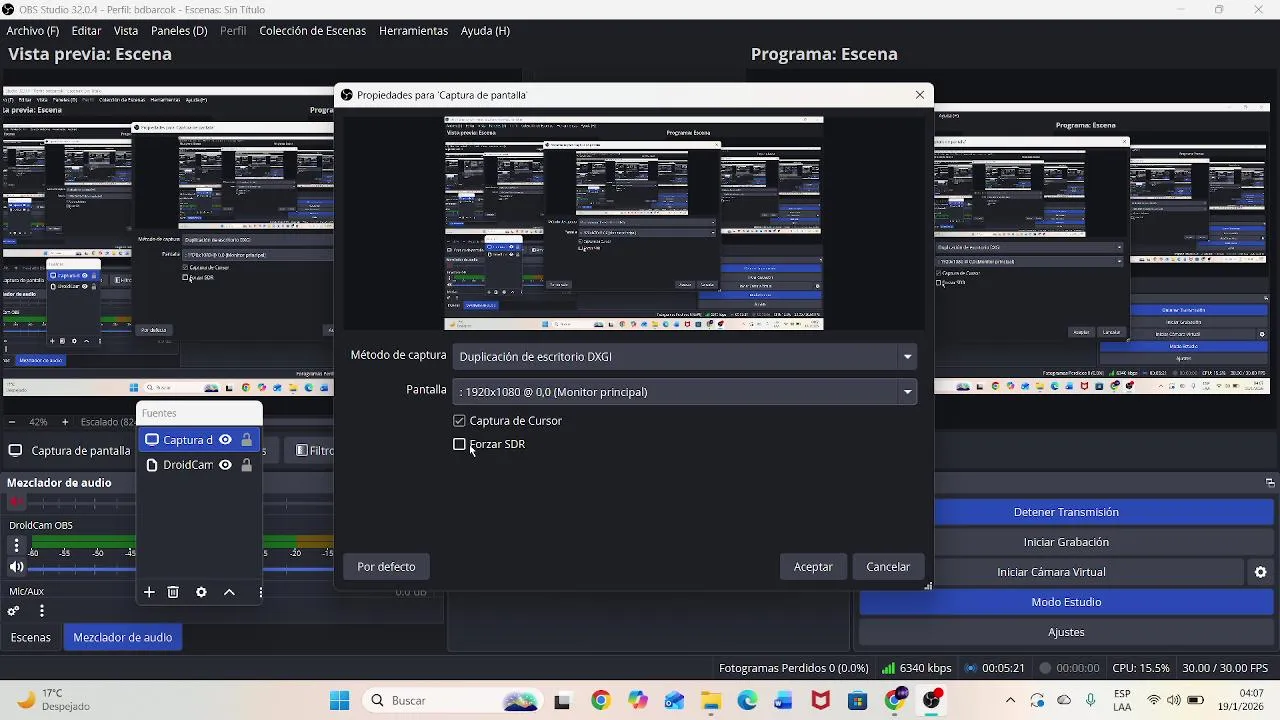This screenshot has height=720, width=1280.
Task: Lock the Captura de pantalla source
Action: [246, 440]
